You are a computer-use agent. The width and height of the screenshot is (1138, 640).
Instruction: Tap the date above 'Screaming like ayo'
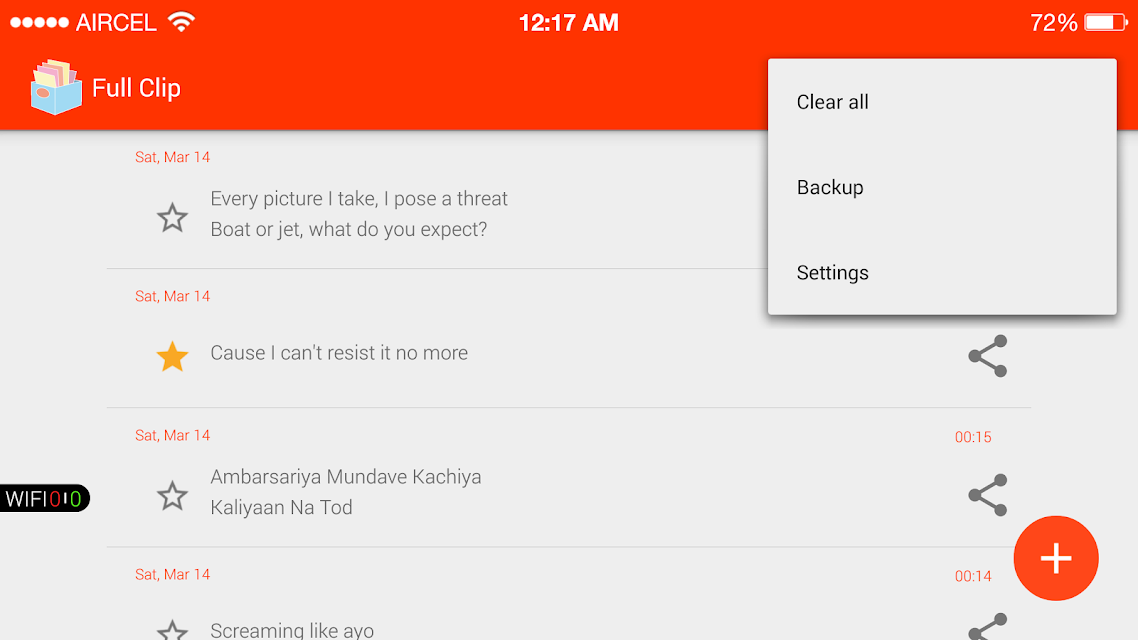pyautogui.click(x=173, y=575)
